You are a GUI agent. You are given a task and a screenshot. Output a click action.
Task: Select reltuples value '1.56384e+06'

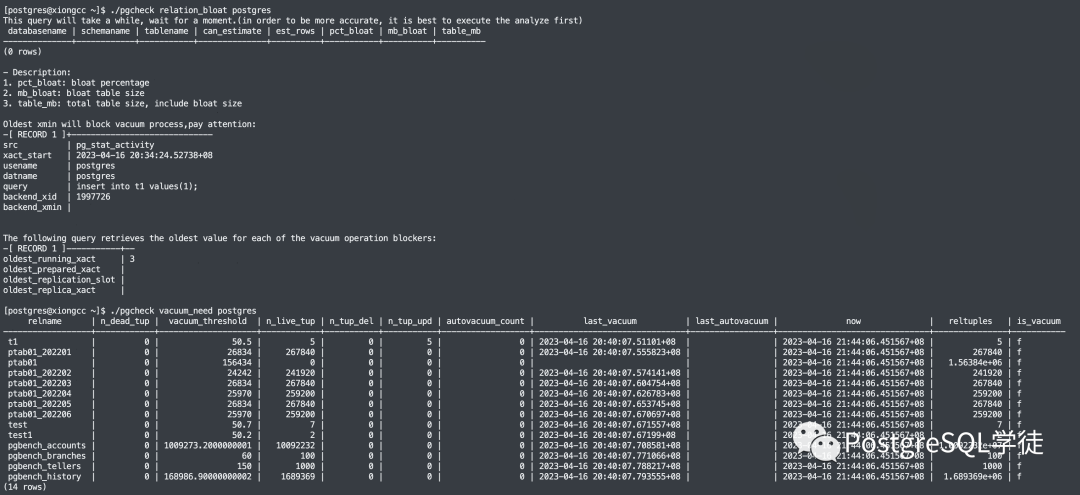975,363
